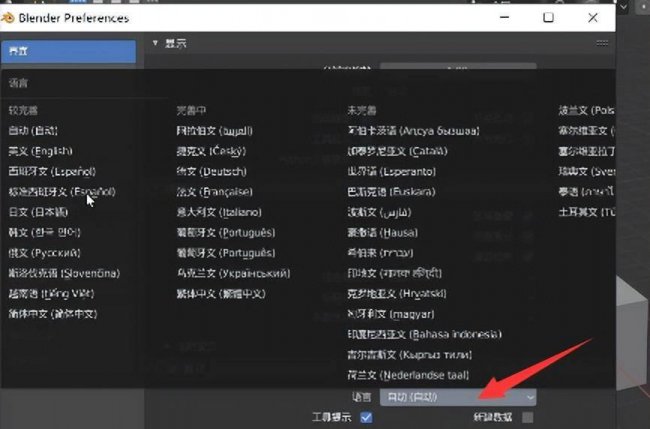This screenshot has width=650, height=429.
Task: Choose 土耳其文 Turkish language entry
Action: pyautogui.click(x=586, y=212)
